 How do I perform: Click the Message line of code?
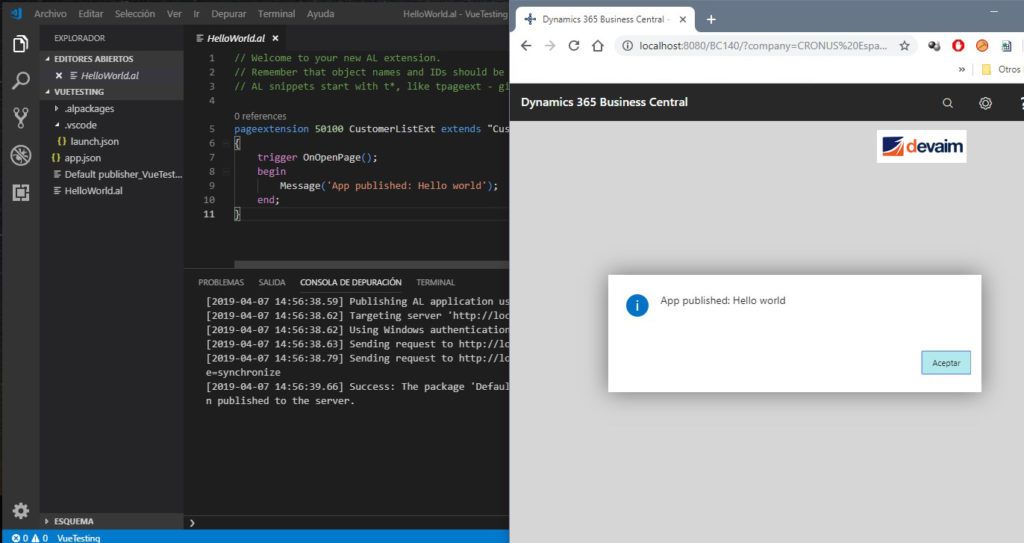[389, 186]
